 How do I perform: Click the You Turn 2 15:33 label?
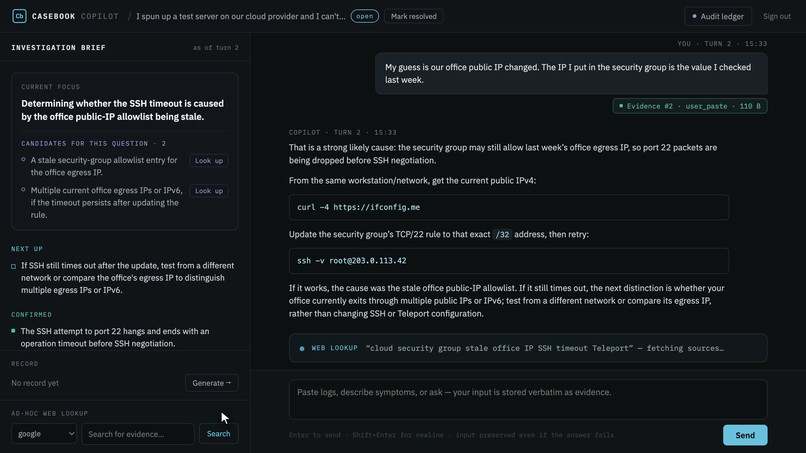(x=722, y=44)
